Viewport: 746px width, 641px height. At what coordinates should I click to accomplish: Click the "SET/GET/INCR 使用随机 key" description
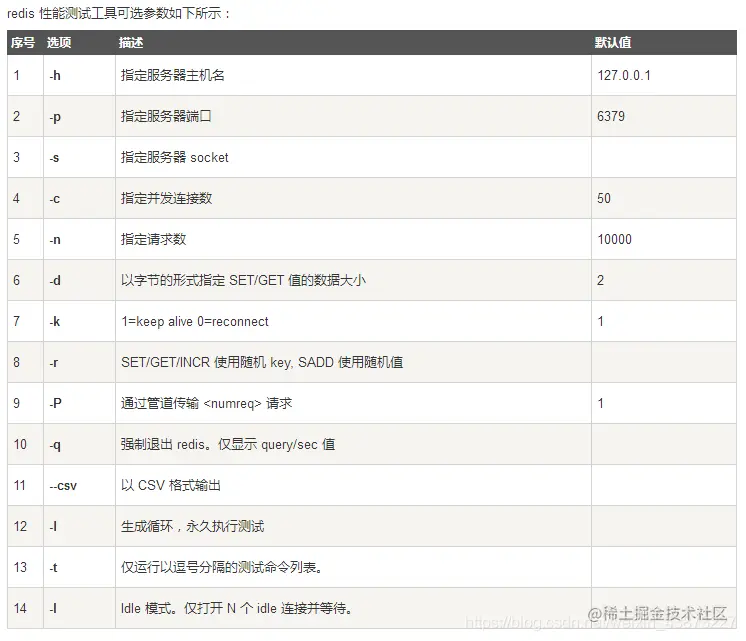pos(205,362)
